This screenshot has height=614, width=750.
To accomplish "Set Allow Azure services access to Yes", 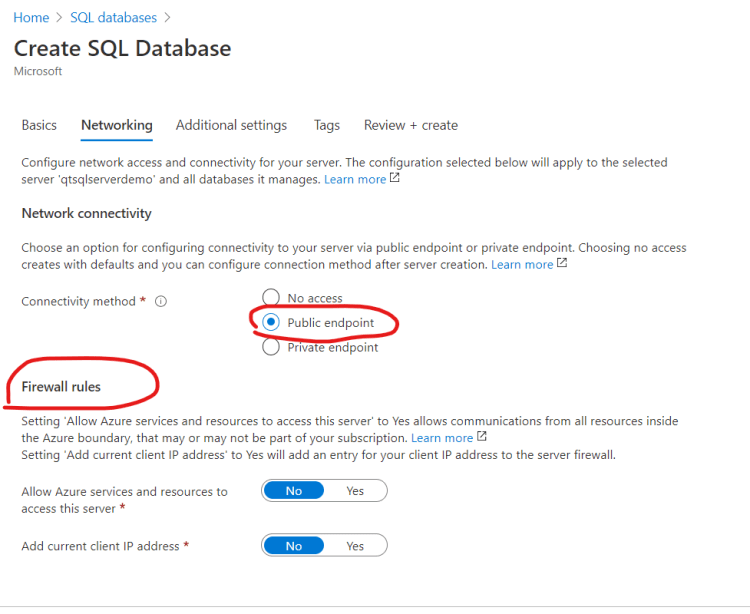I will pos(355,491).
